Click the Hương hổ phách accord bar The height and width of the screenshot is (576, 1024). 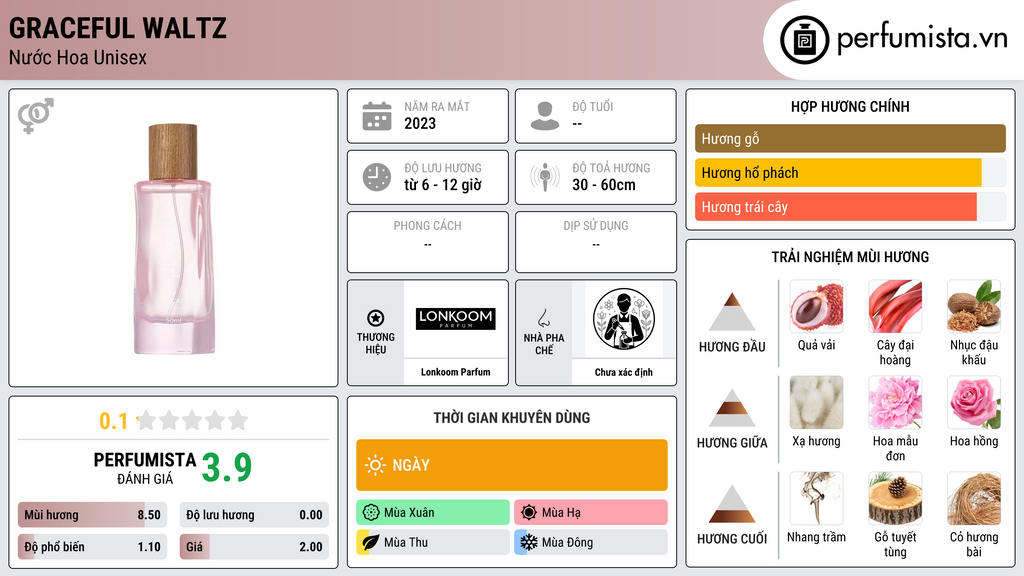click(x=850, y=172)
